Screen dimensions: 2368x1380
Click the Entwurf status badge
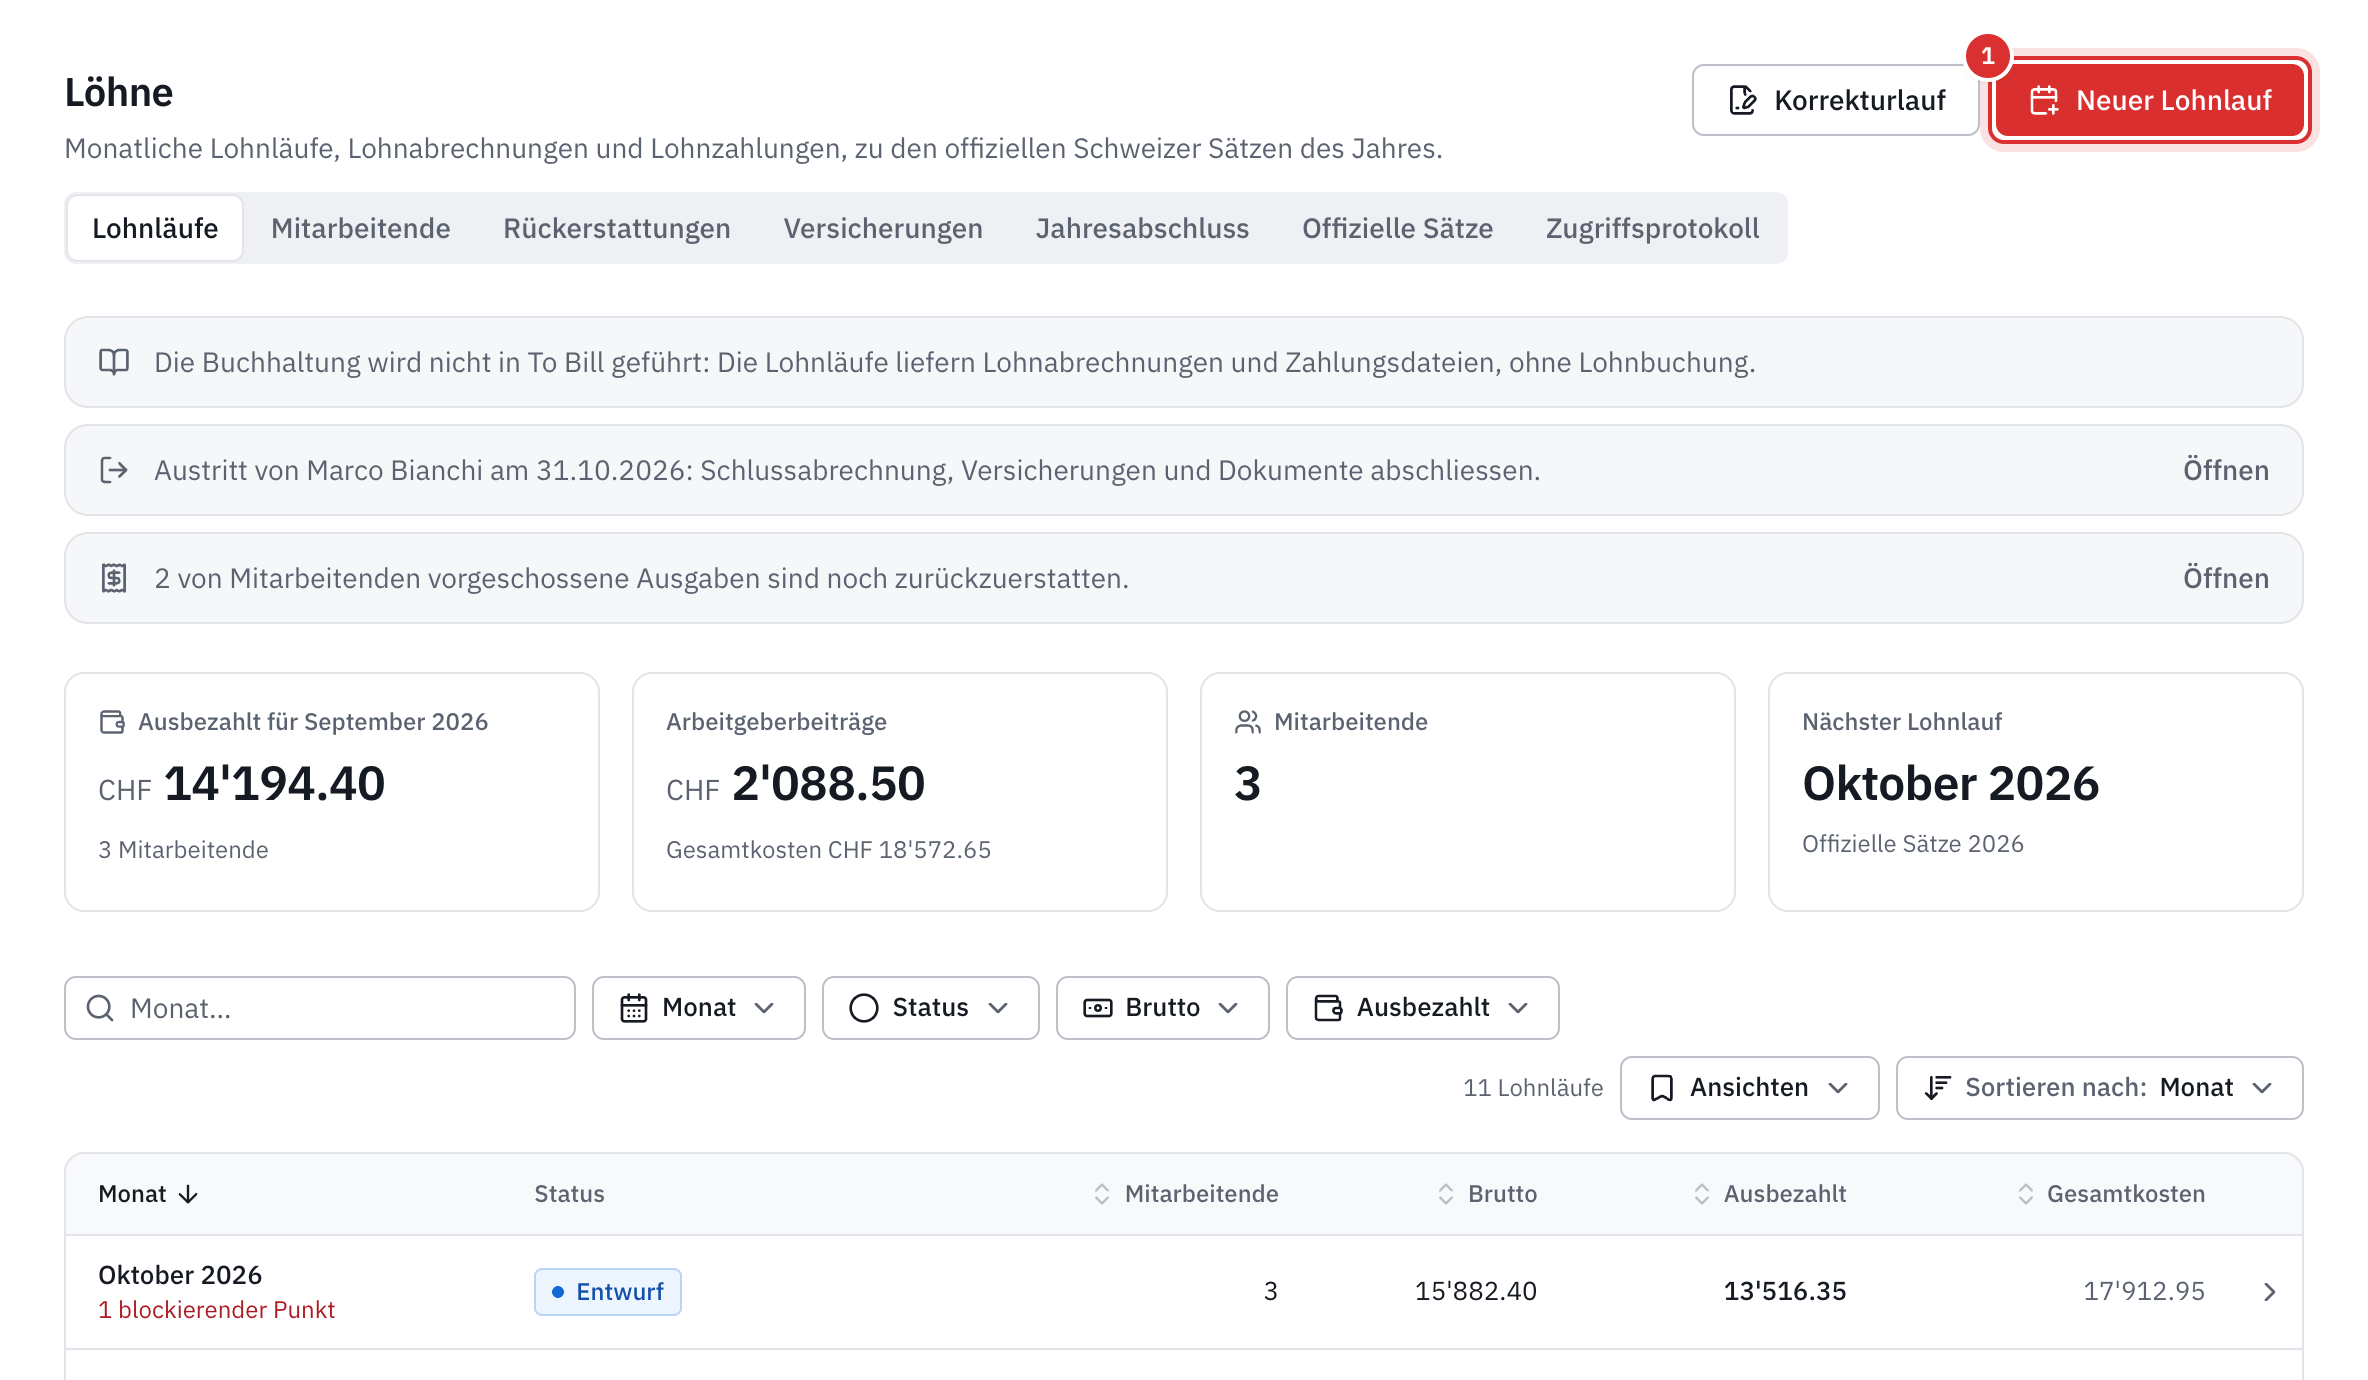[607, 1292]
